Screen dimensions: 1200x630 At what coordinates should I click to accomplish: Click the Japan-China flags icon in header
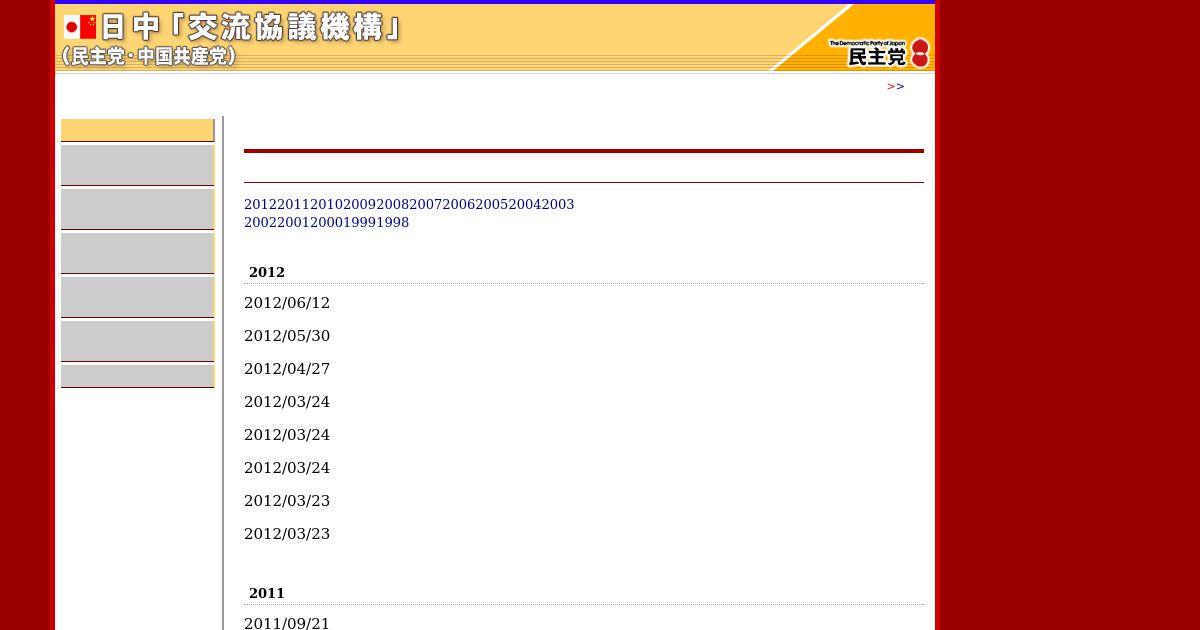tap(80, 27)
